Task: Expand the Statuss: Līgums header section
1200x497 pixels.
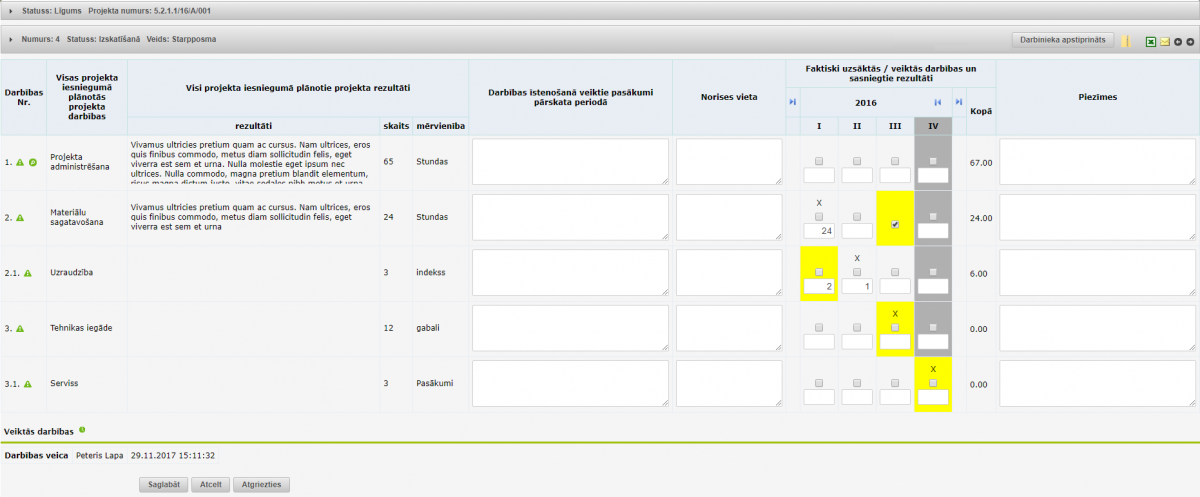Action: tap(11, 10)
